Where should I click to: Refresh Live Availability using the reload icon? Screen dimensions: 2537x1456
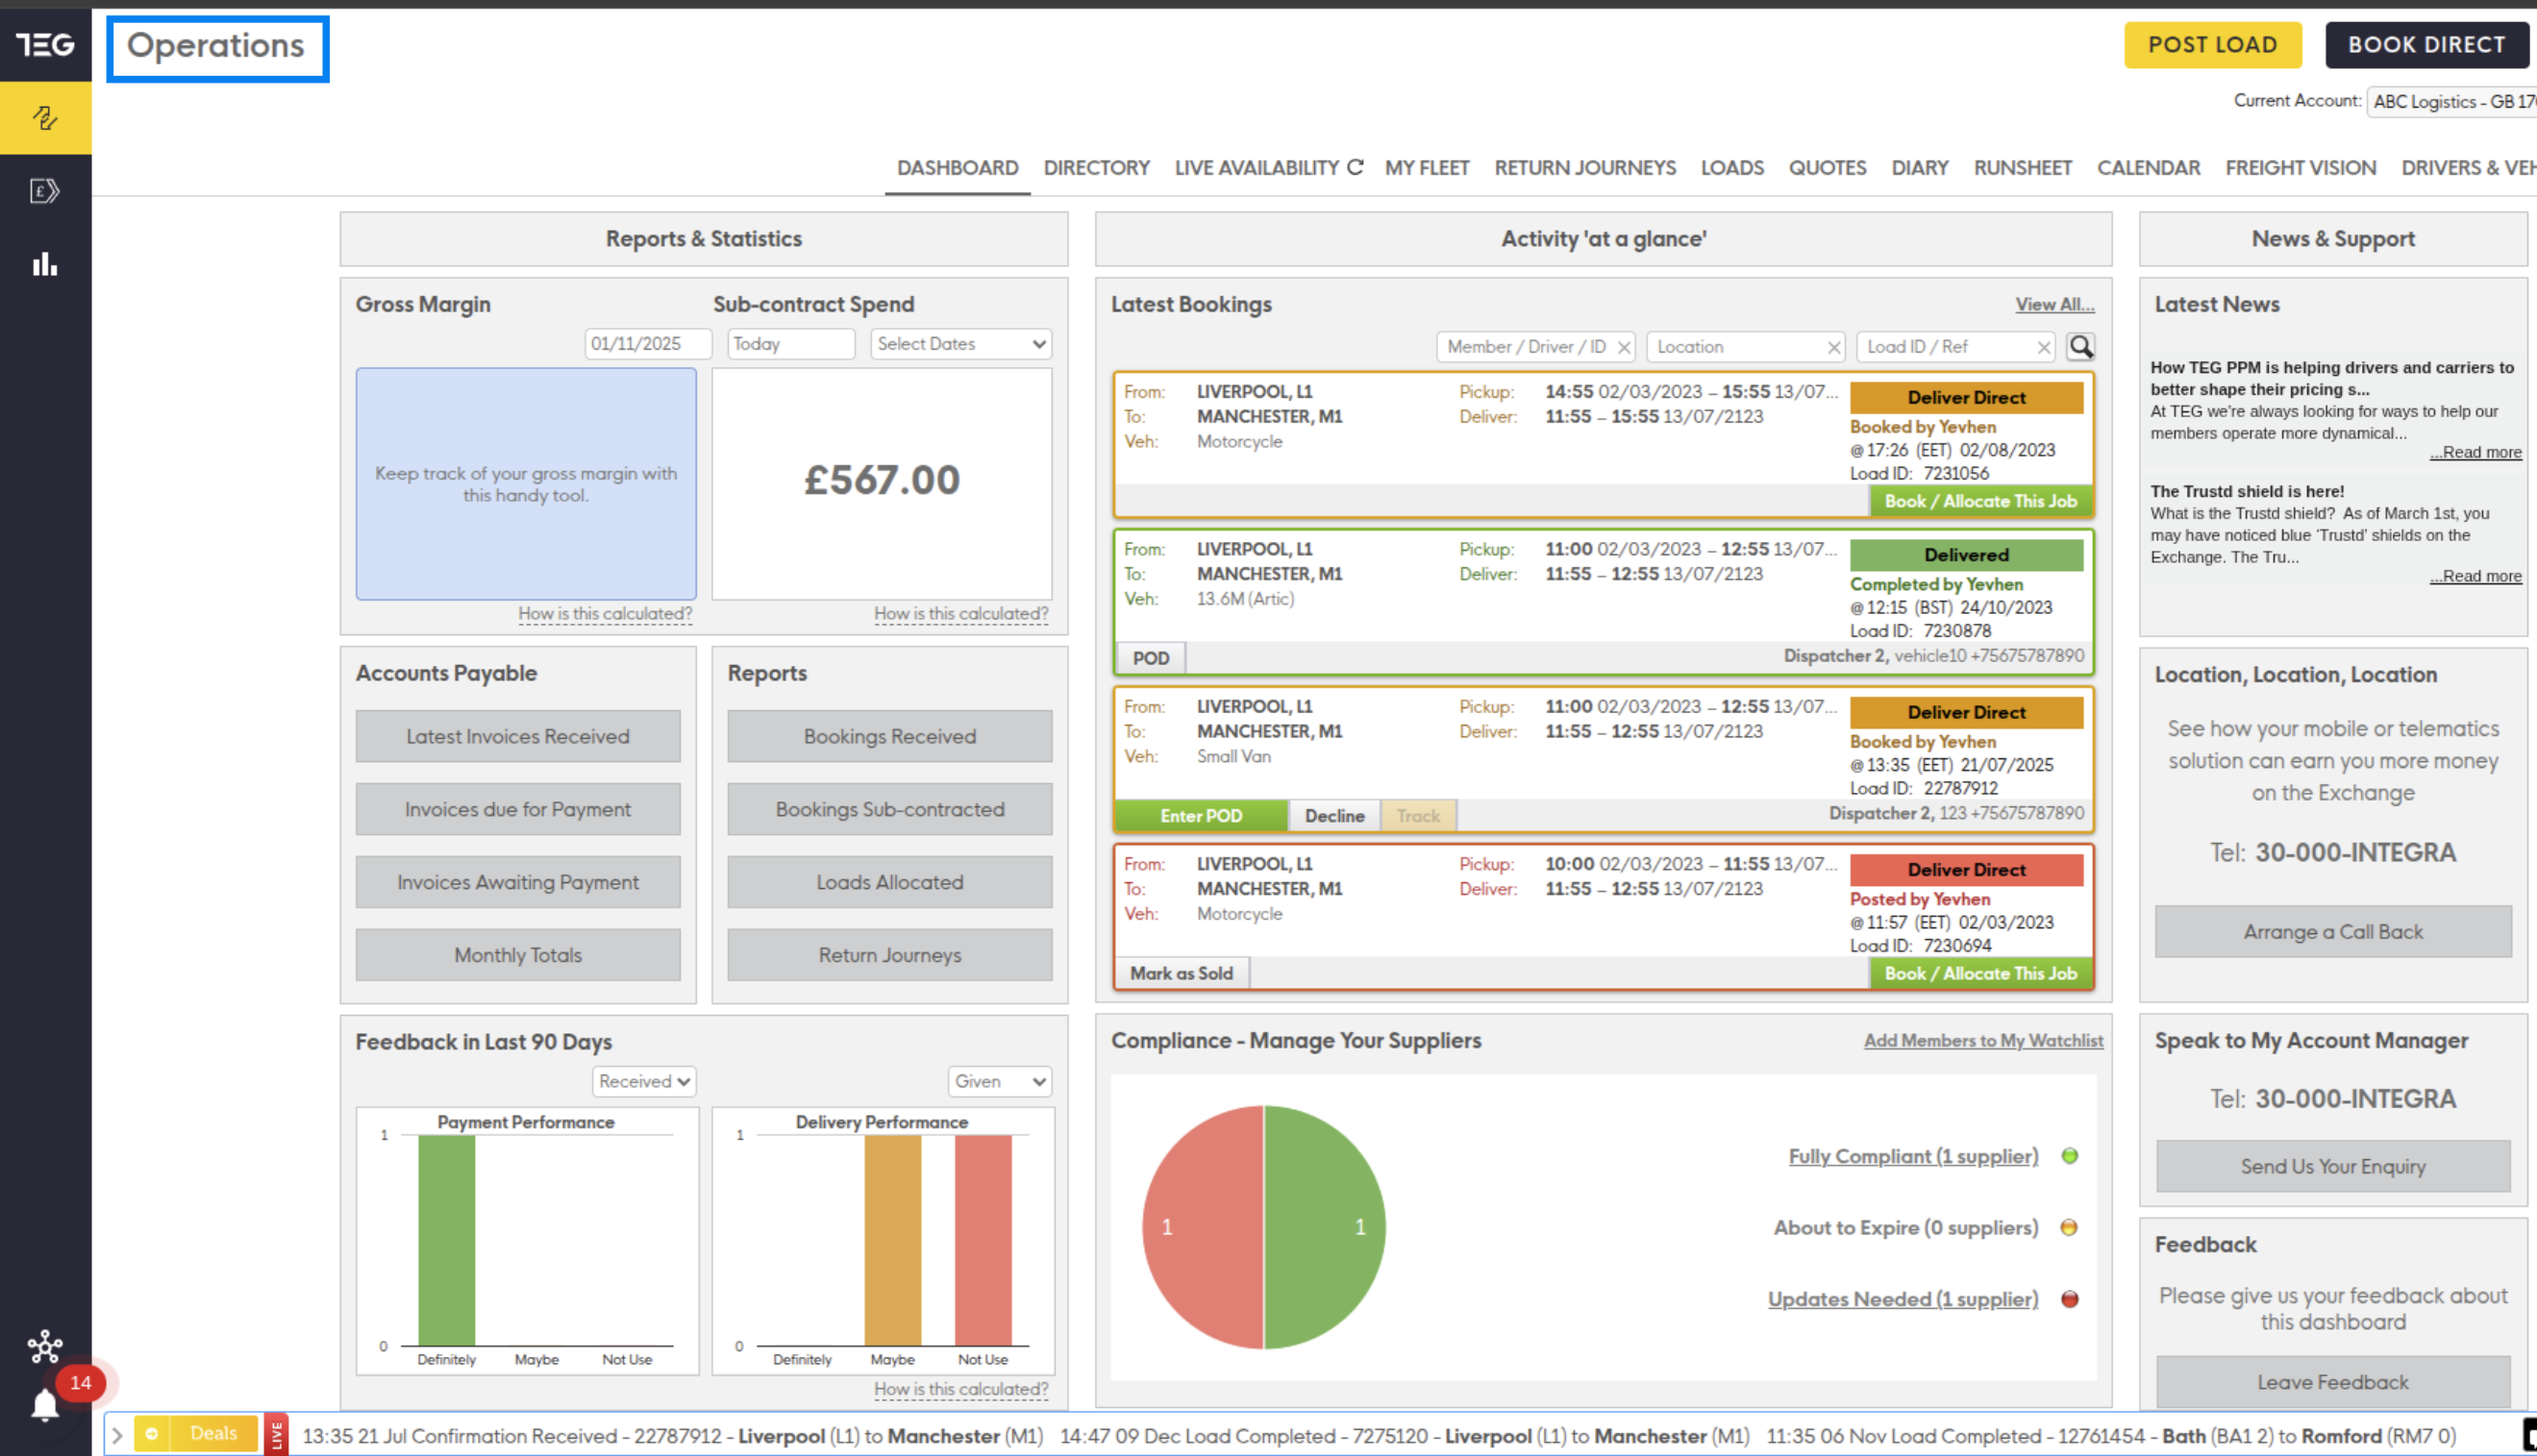[1355, 167]
